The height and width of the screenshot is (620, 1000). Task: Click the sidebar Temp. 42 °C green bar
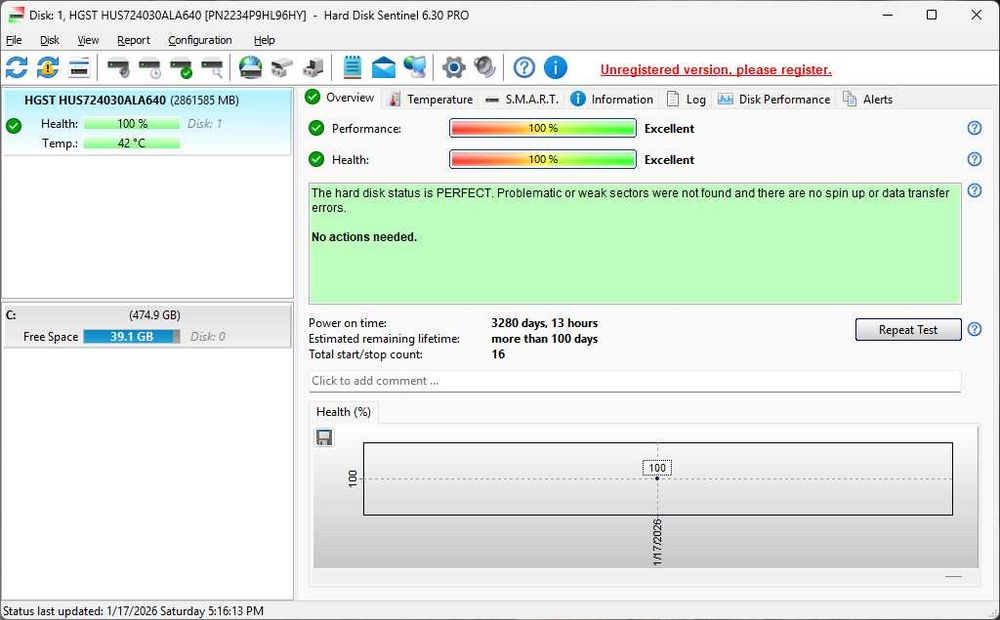pos(131,144)
